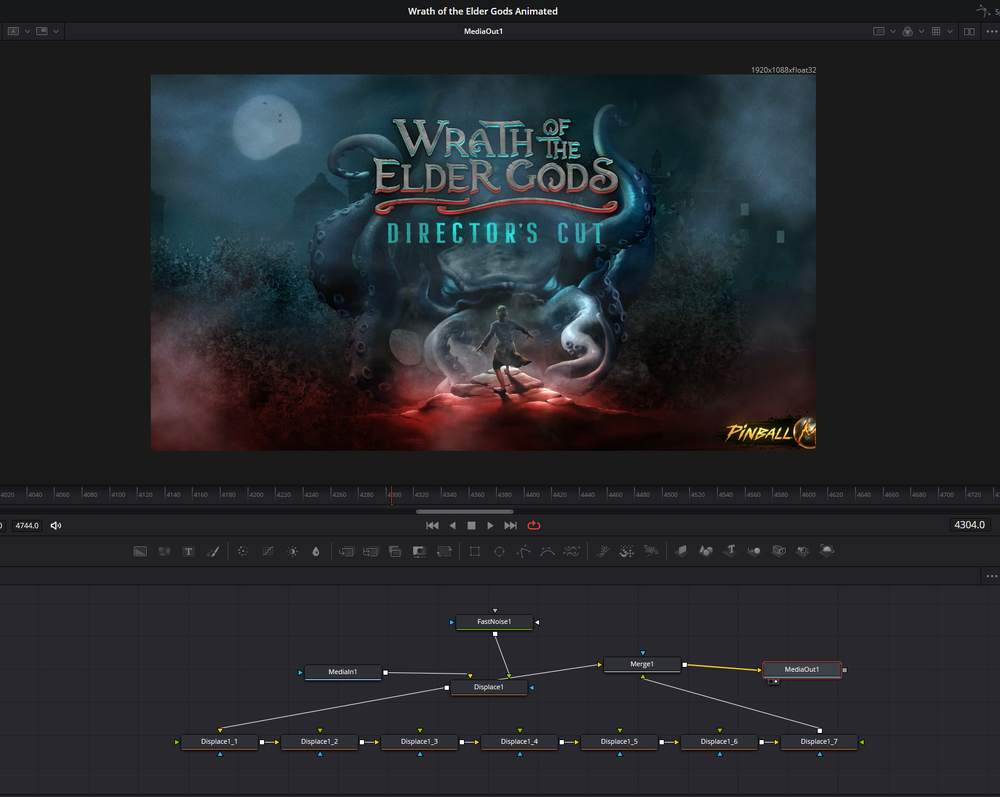Screen dimensions: 1000x797
Task: Select the Displace1 node
Action: (x=489, y=687)
